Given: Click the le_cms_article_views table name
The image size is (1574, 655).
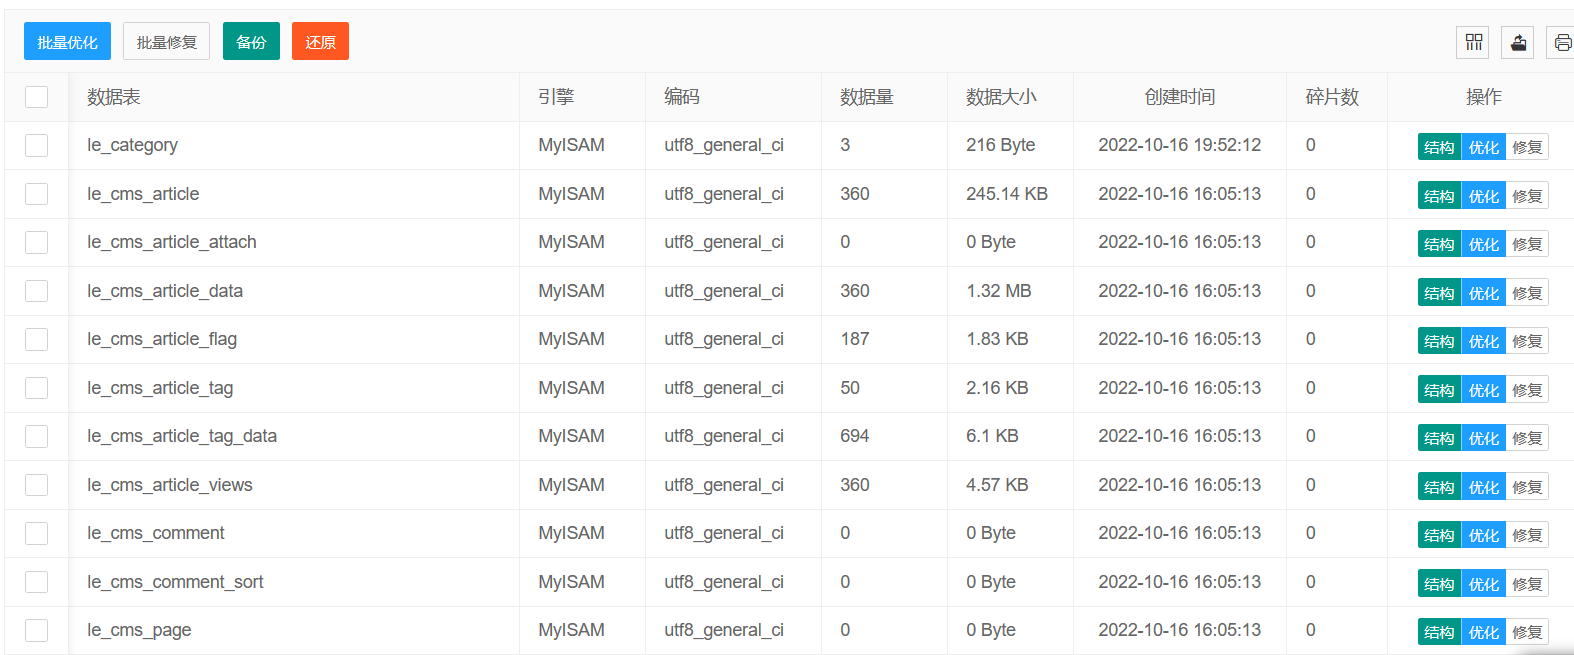Looking at the screenshot, I should (x=170, y=485).
